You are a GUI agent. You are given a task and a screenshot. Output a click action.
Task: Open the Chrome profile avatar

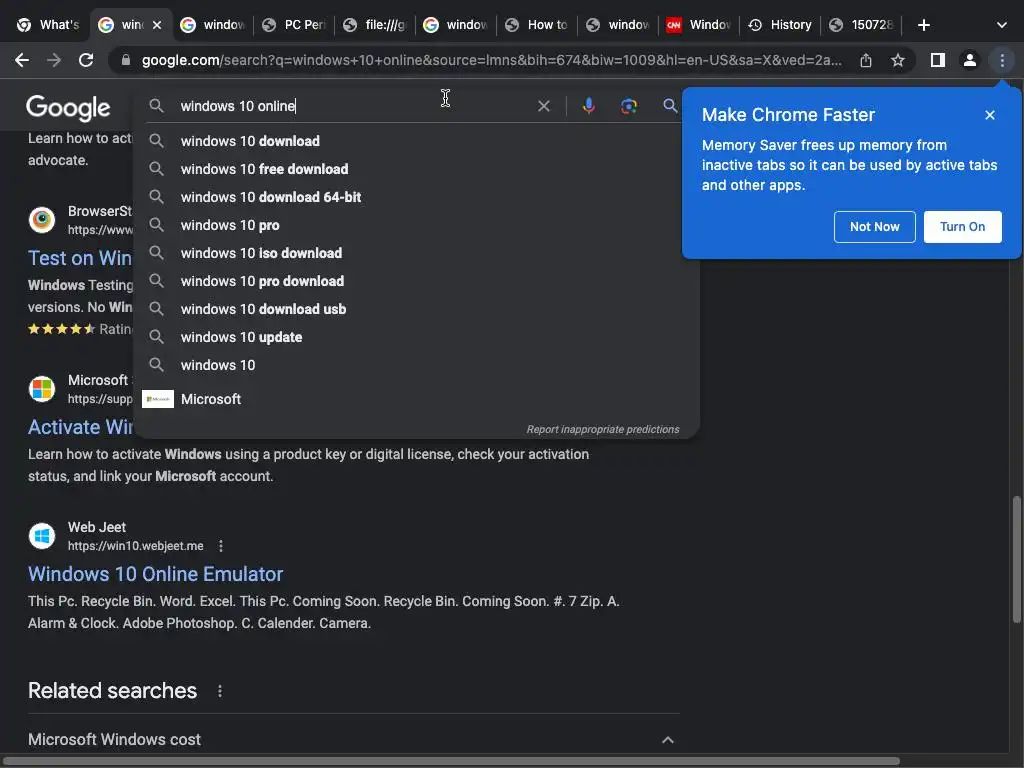click(x=970, y=60)
